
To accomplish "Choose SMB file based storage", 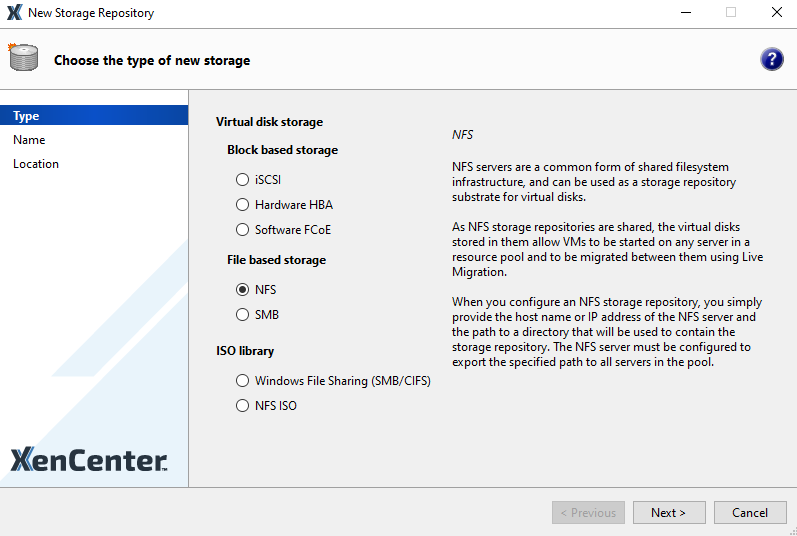I will (x=257, y=314).
